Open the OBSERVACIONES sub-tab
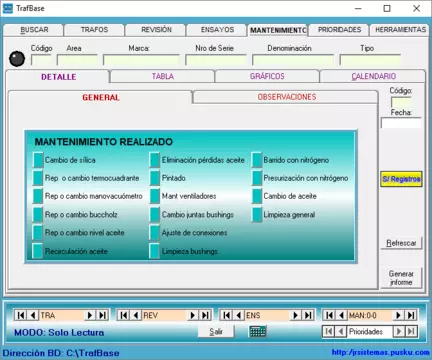Image resolution: width=432 pixels, height=360 pixels. click(286, 97)
